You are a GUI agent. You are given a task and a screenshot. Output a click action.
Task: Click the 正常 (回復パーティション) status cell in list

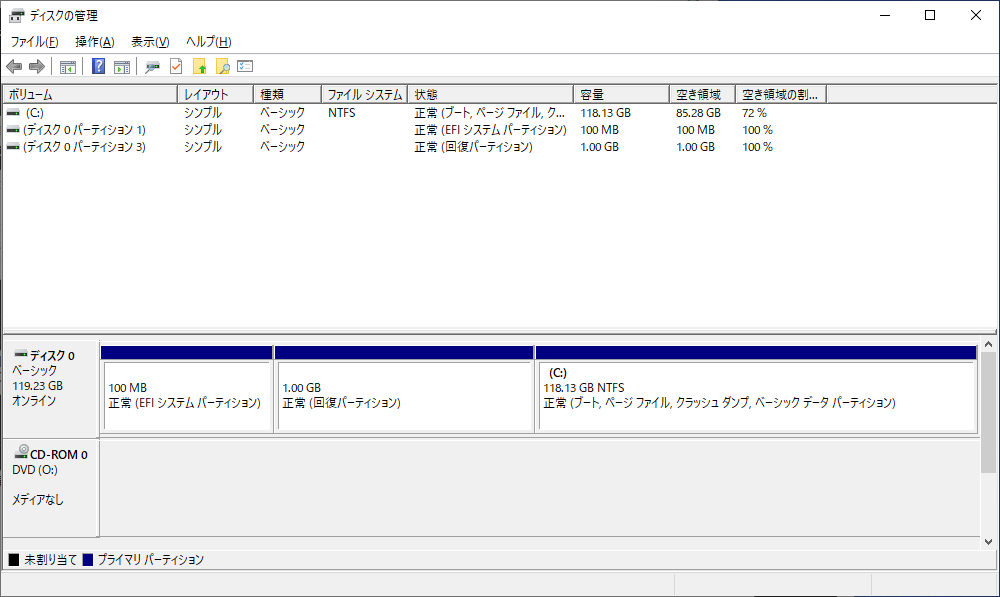point(473,147)
